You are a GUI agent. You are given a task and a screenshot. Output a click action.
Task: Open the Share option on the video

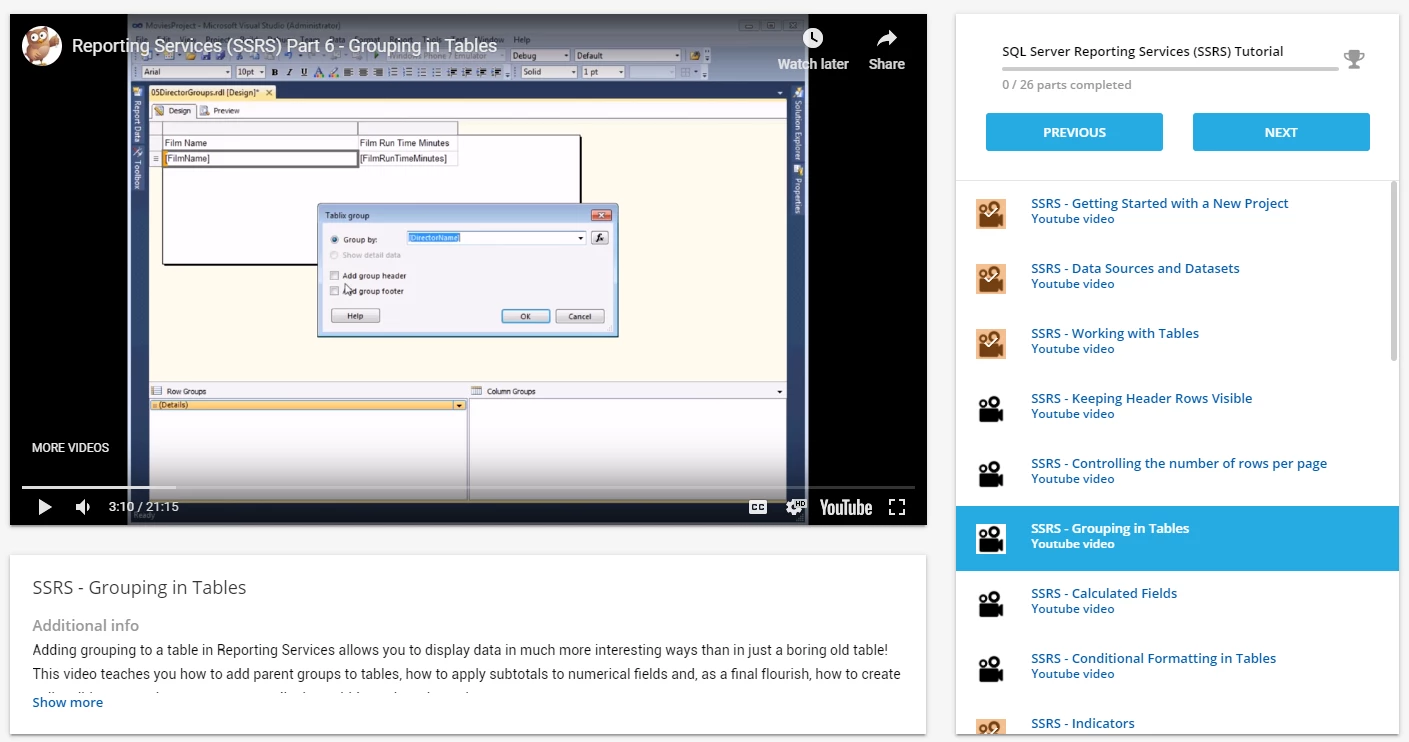886,50
